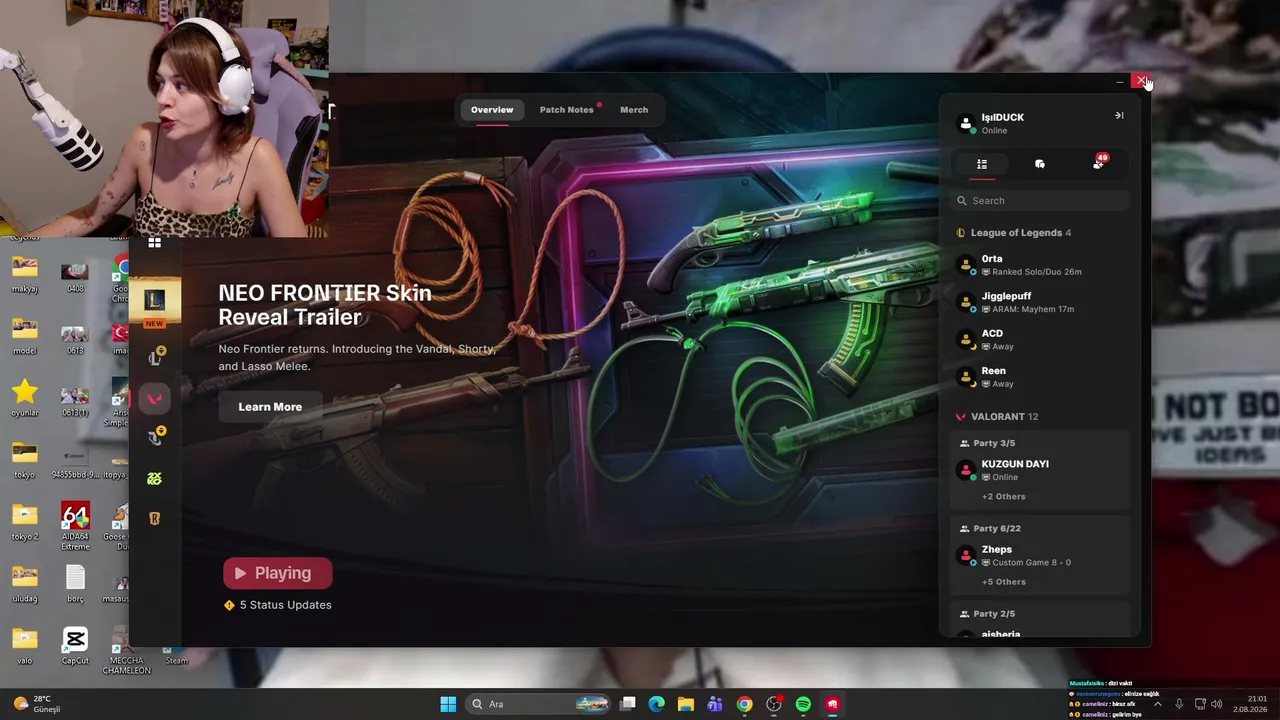Expand +2 Others in KUZGUN DAYI party
1280x720 pixels.
point(1003,497)
